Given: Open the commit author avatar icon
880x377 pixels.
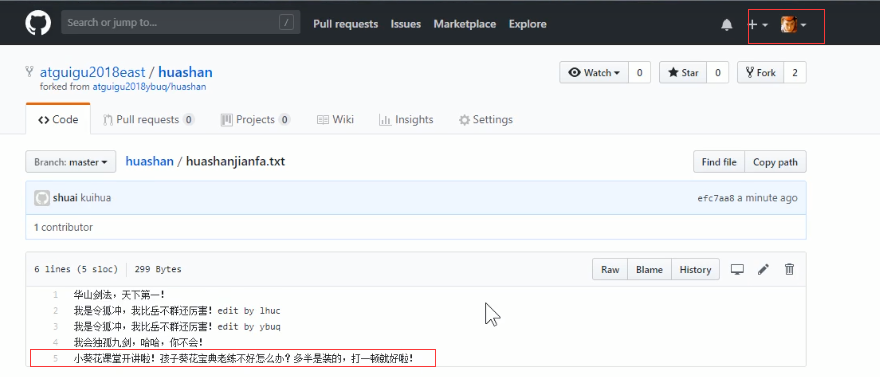Looking at the screenshot, I should [x=42, y=198].
